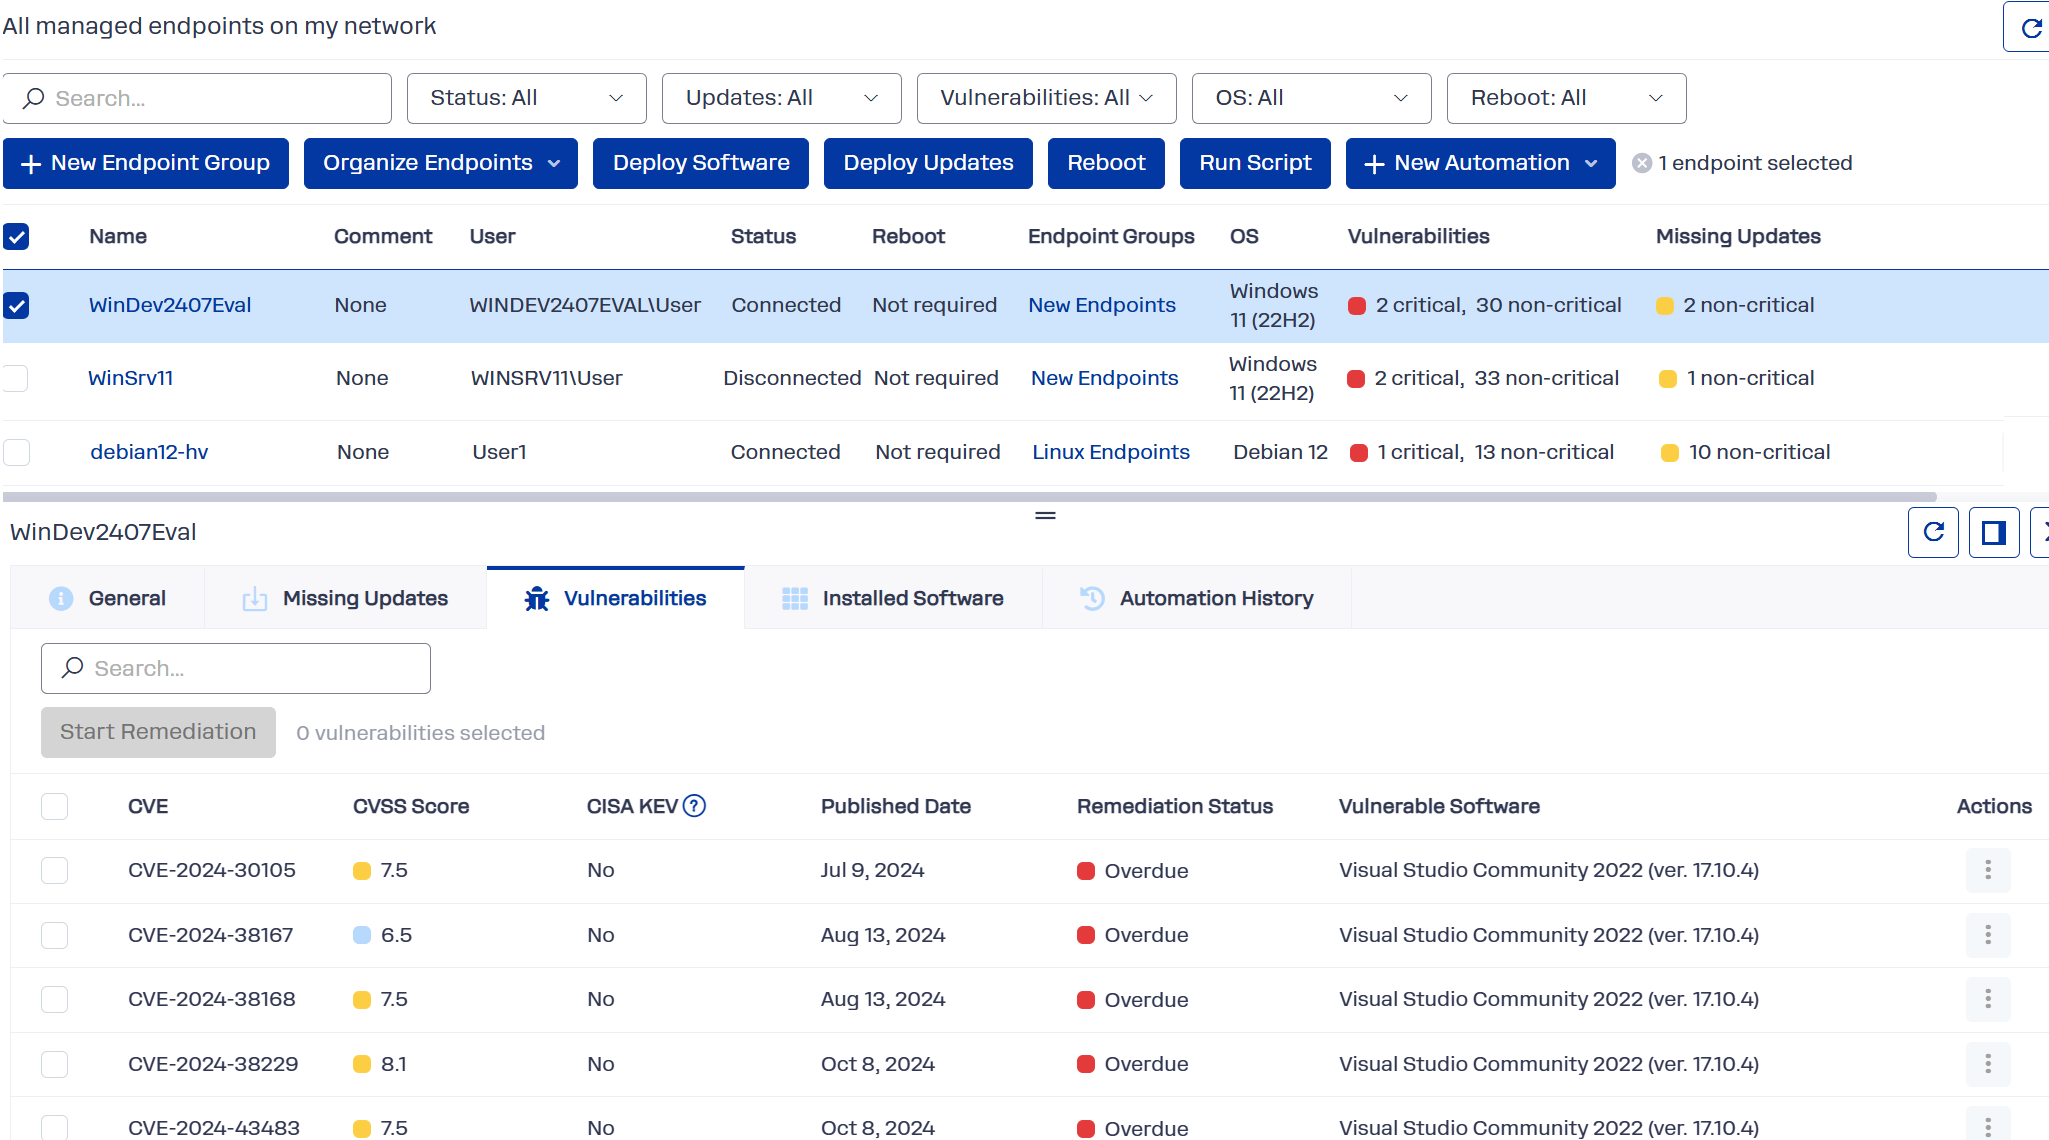
Task: Click the Run Script button
Action: click(x=1255, y=163)
